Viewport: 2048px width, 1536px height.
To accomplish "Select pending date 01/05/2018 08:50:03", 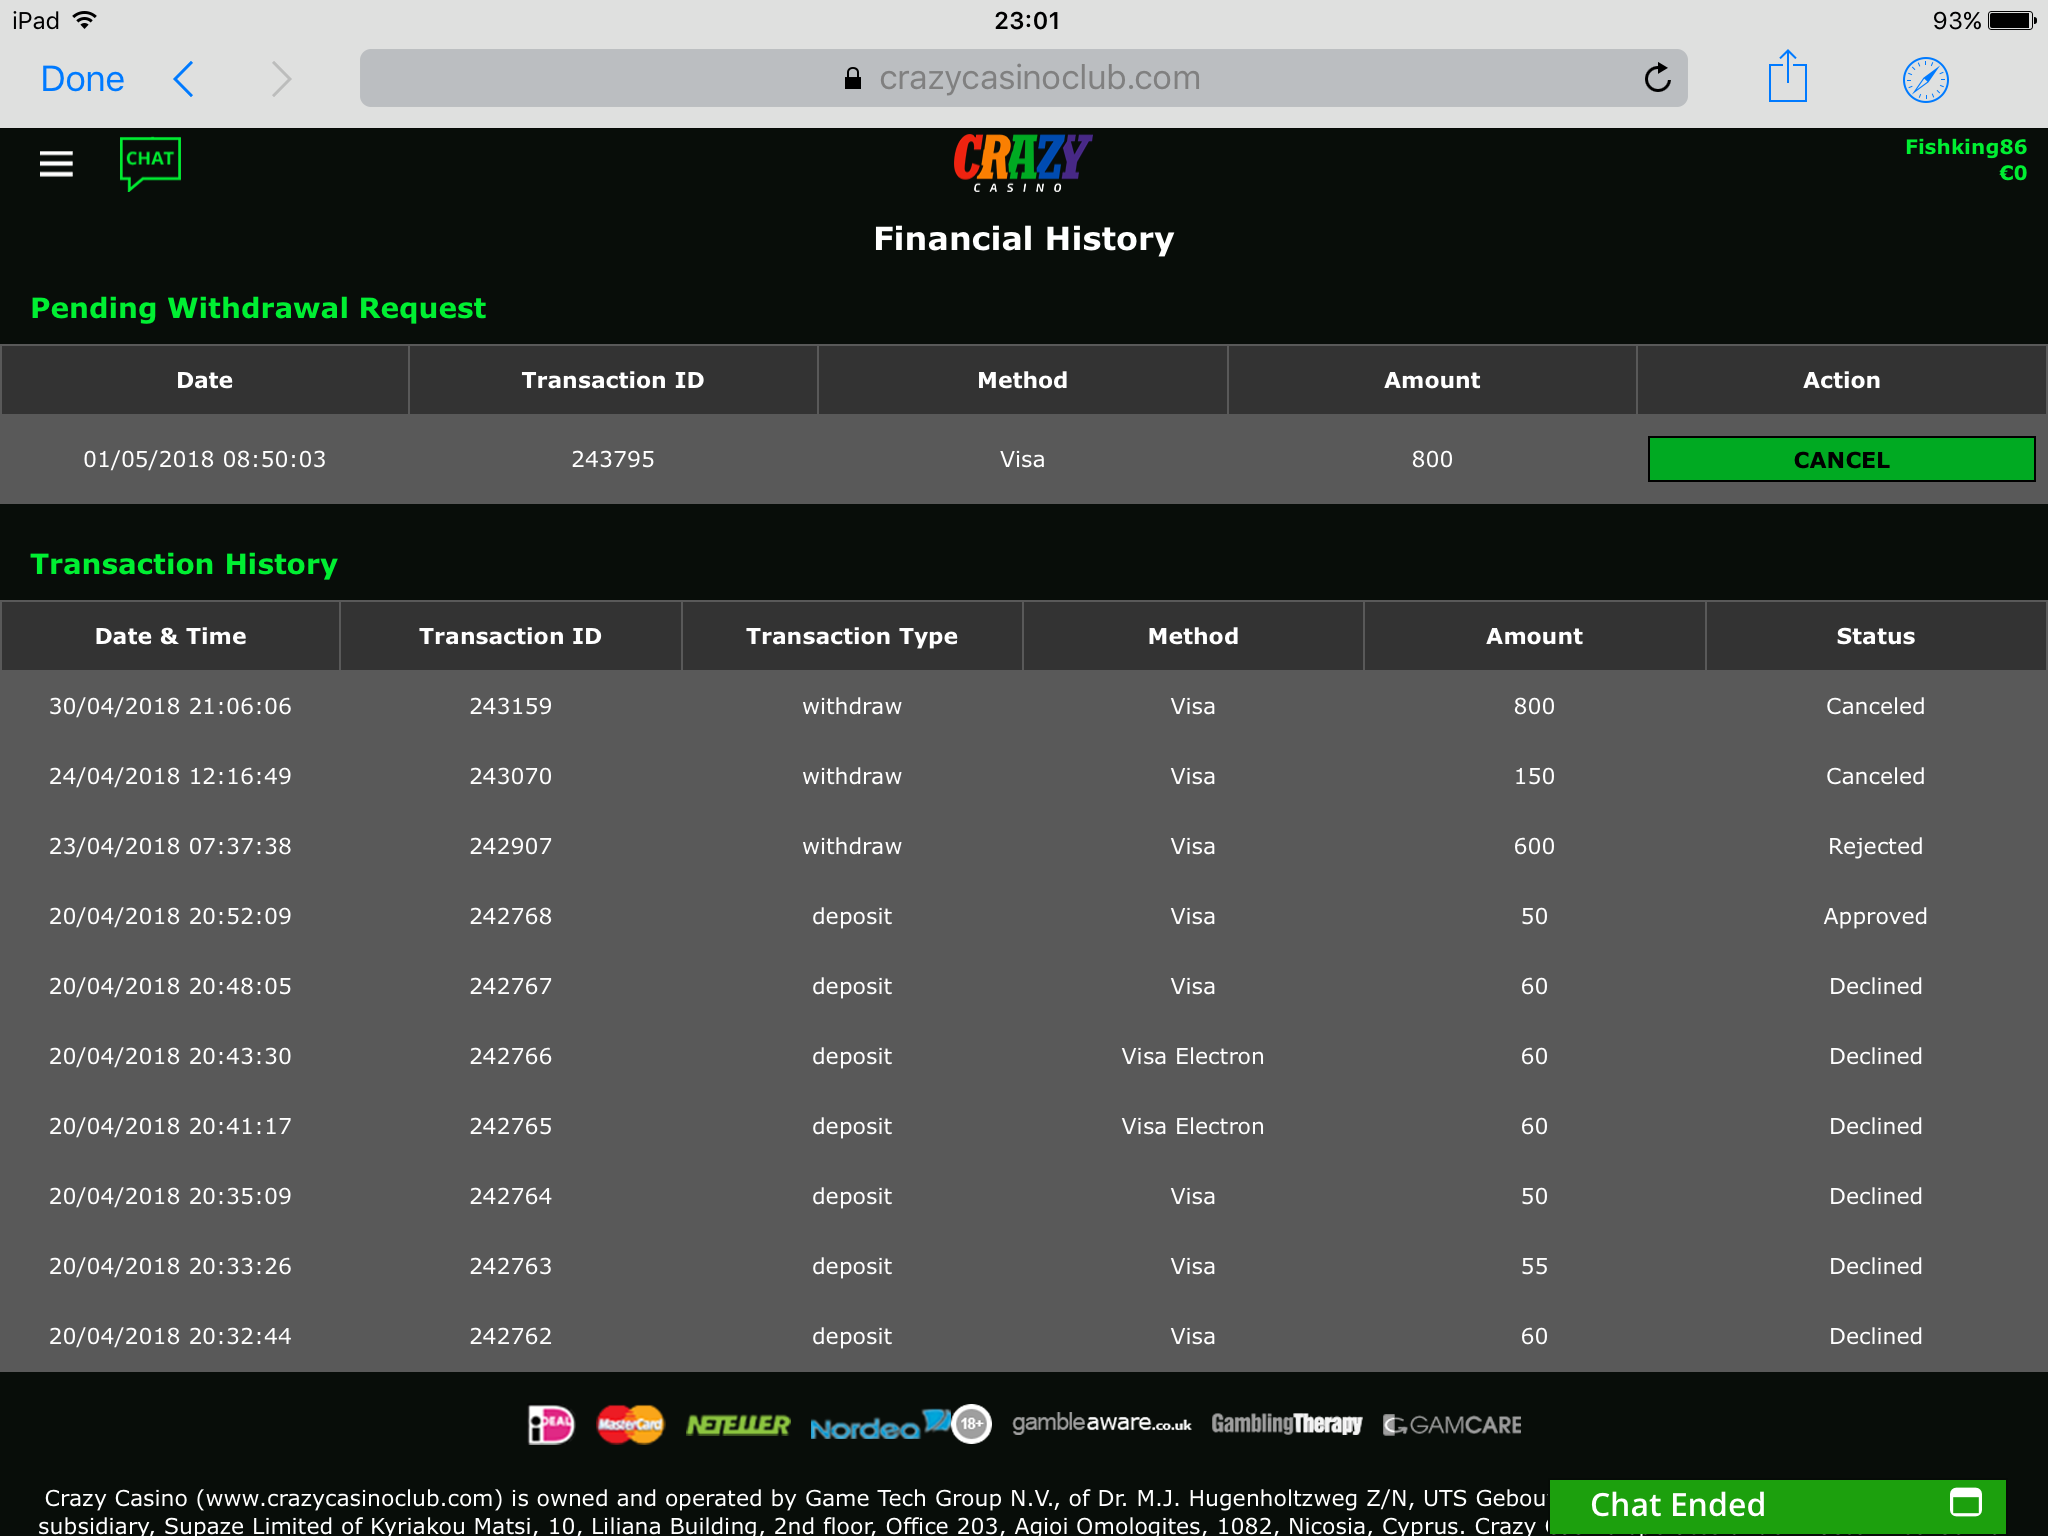I will [204, 459].
